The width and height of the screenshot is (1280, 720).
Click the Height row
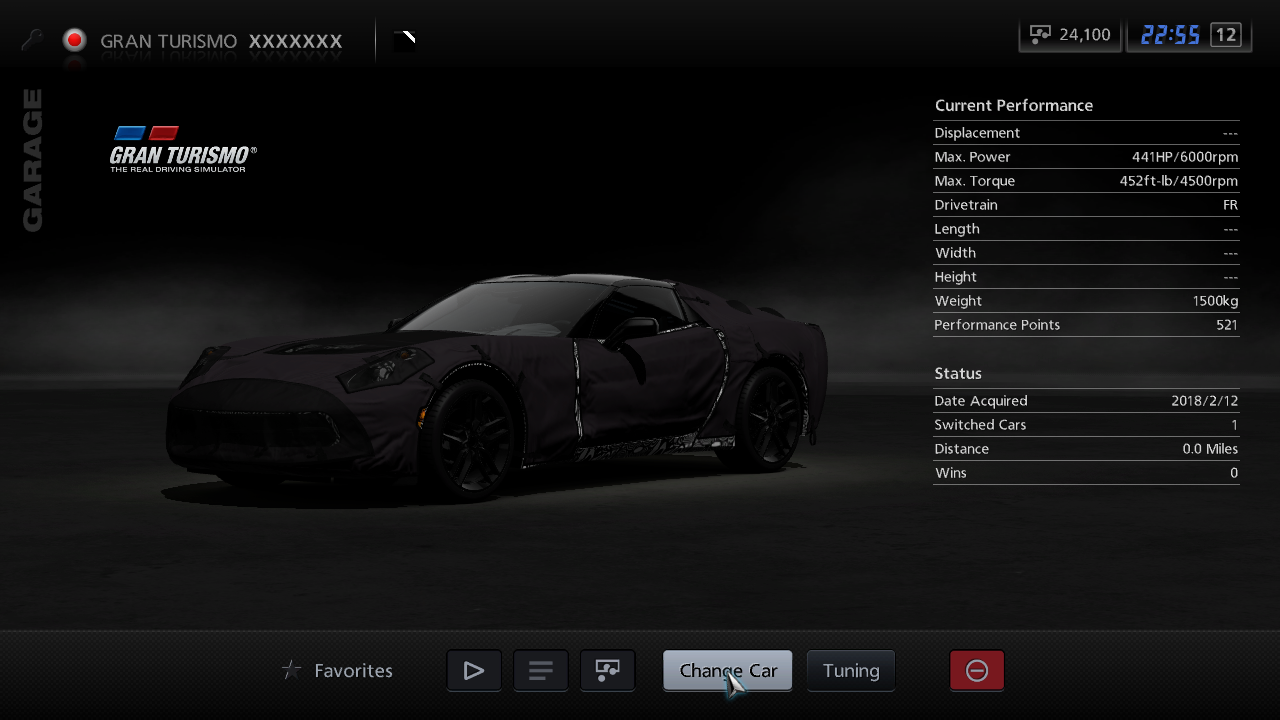(1086, 277)
